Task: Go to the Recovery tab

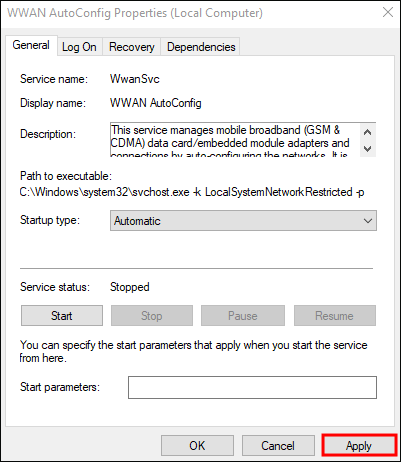Action: (132, 47)
